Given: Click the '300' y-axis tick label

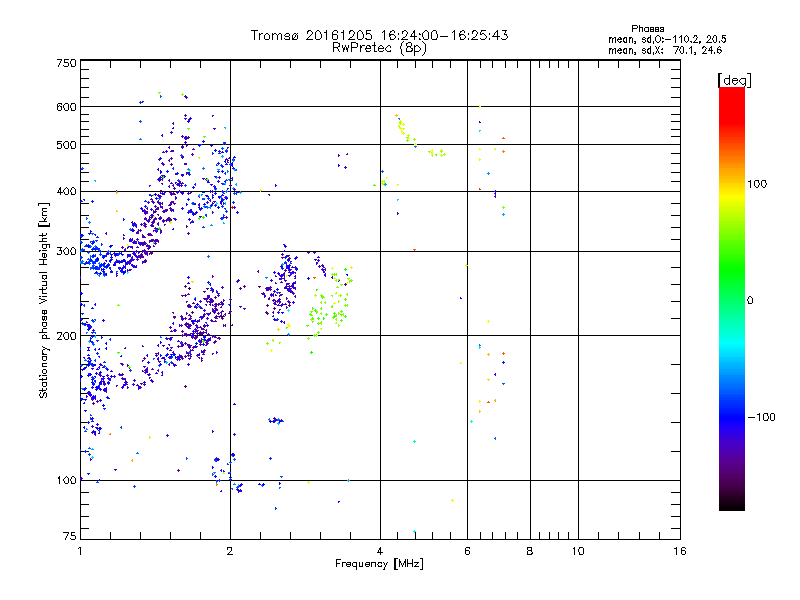Looking at the screenshot, I should pos(66,252).
